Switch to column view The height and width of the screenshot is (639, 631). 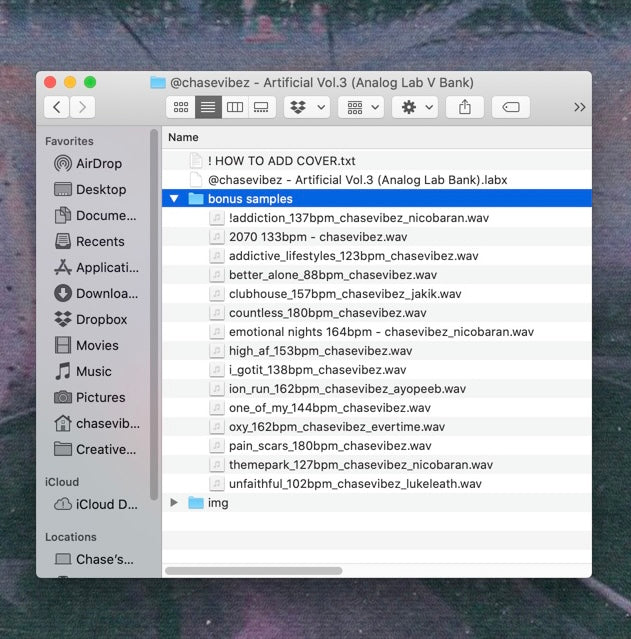pos(235,107)
